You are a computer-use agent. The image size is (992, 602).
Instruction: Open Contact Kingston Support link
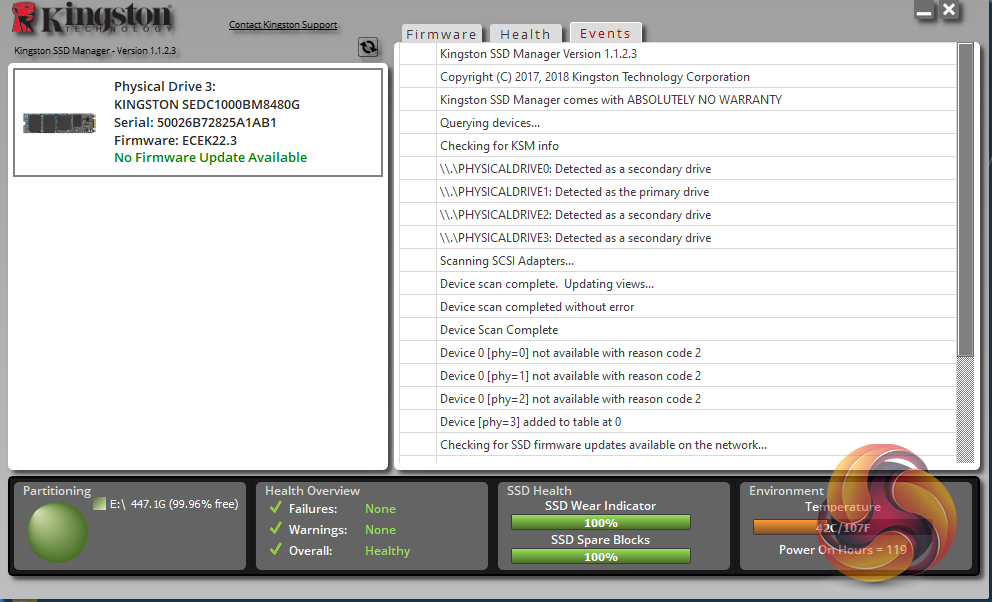click(283, 25)
